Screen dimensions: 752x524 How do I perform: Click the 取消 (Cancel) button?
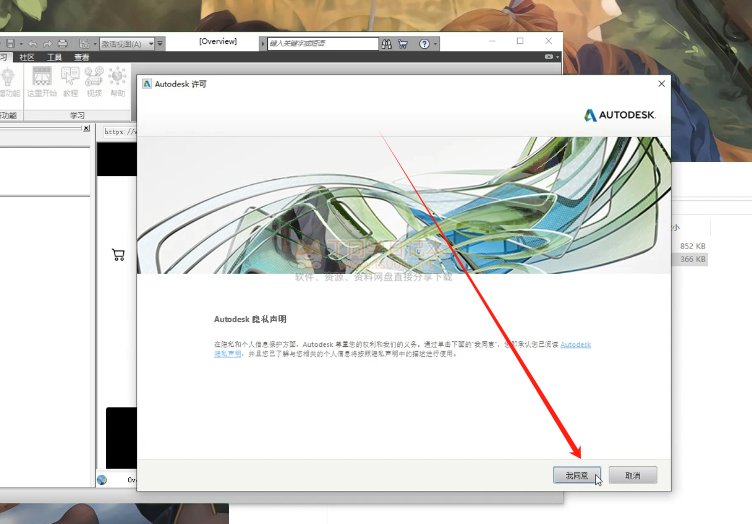633,475
